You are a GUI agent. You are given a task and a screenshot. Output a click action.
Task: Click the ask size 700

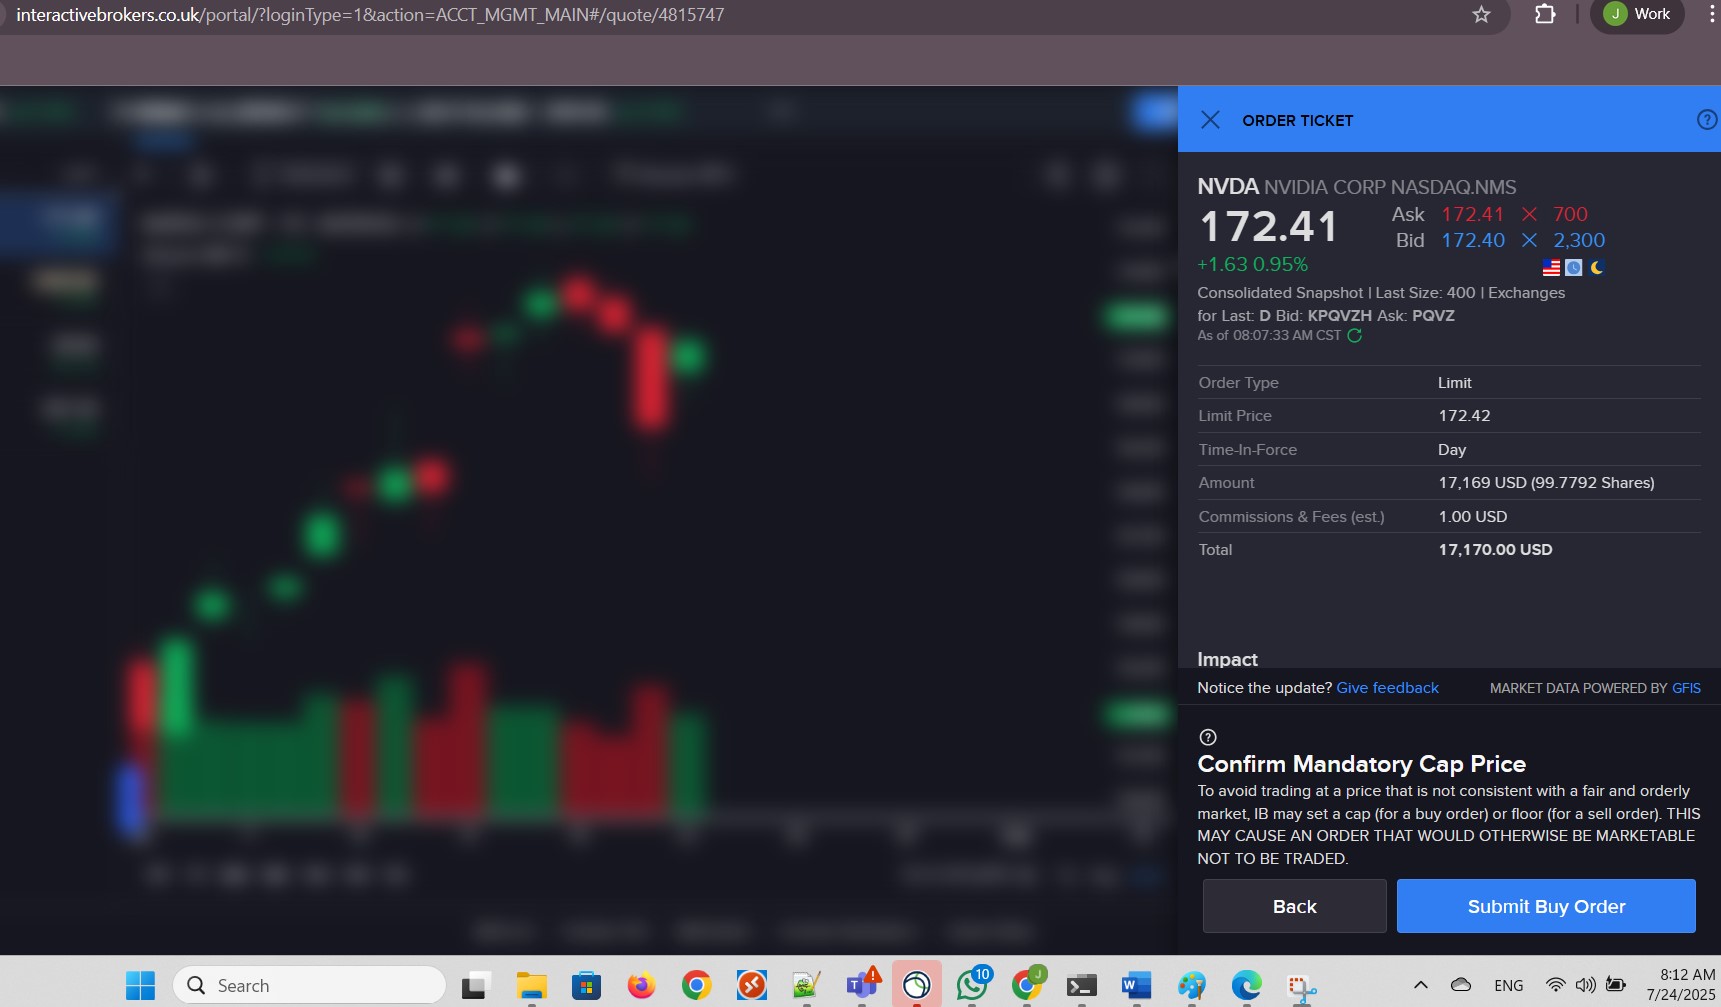pos(1570,214)
